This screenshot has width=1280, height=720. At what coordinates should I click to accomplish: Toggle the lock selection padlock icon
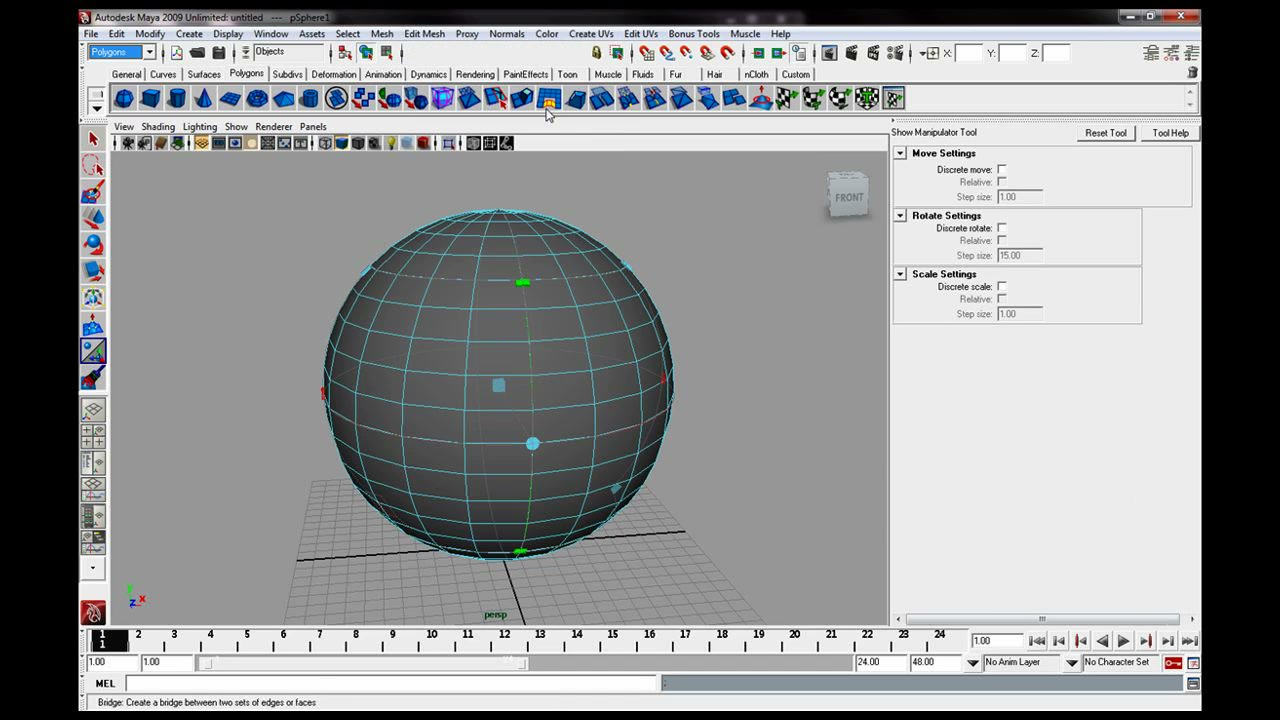click(x=597, y=52)
